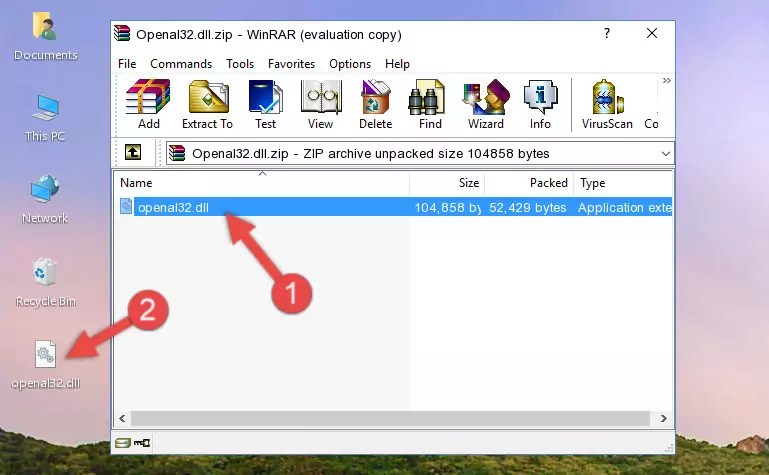
Task: Launch the Wizard tool
Action: (486, 104)
